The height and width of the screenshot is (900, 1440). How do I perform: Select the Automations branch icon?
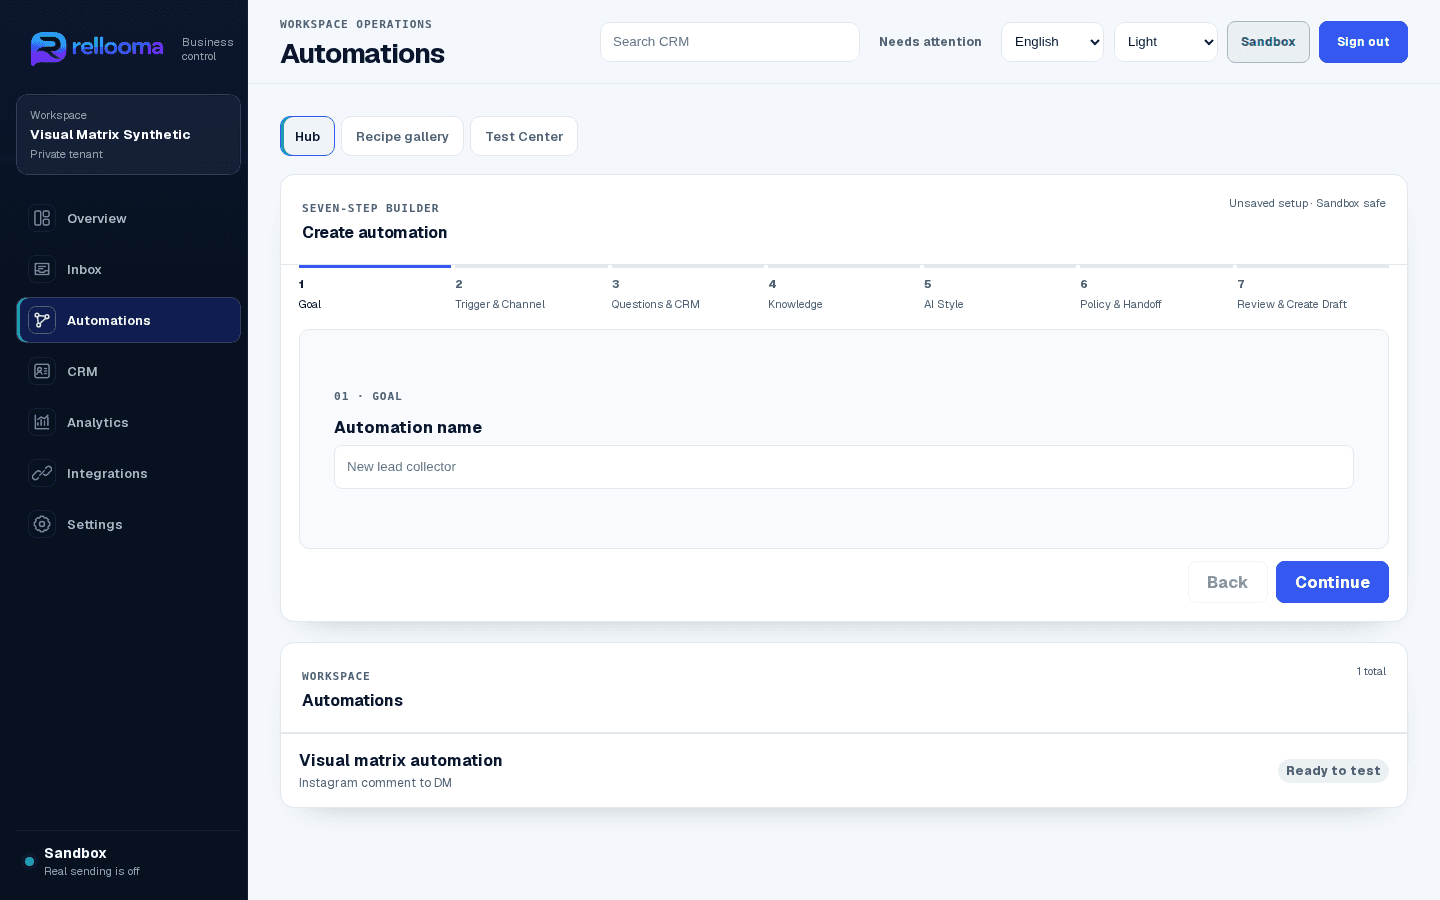click(x=42, y=320)
